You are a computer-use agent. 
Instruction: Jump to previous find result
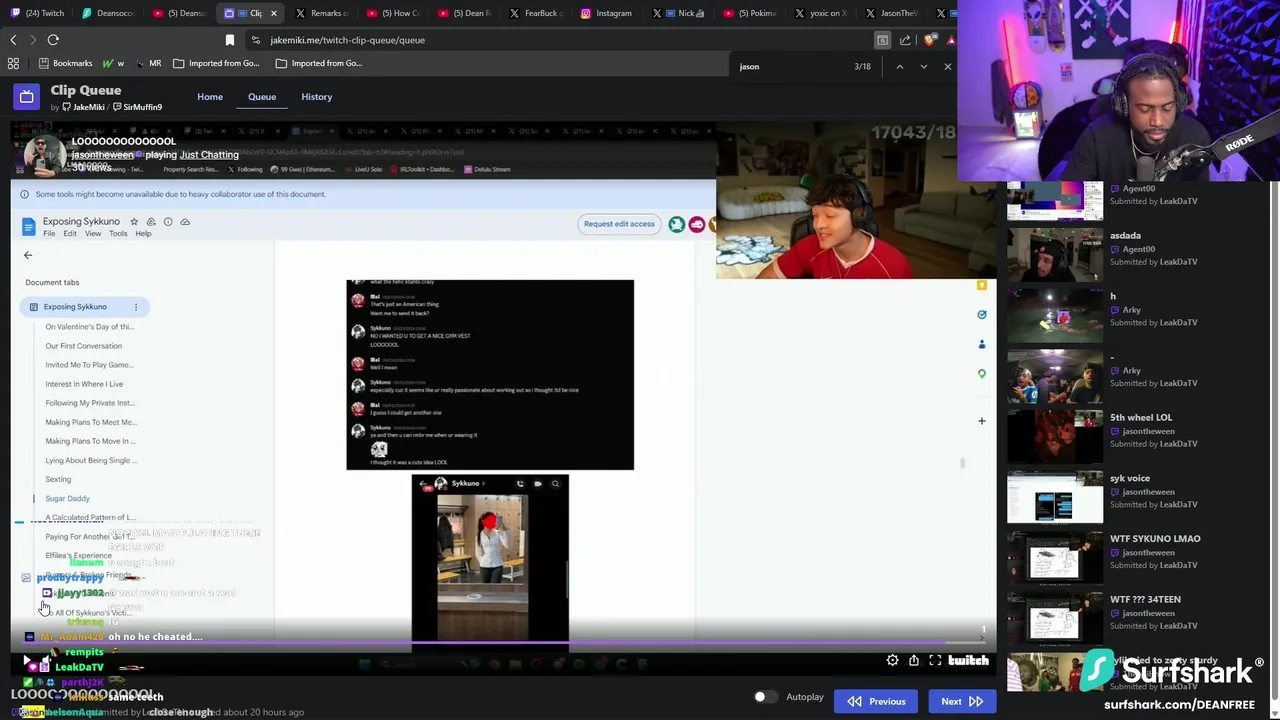(899, 66)
